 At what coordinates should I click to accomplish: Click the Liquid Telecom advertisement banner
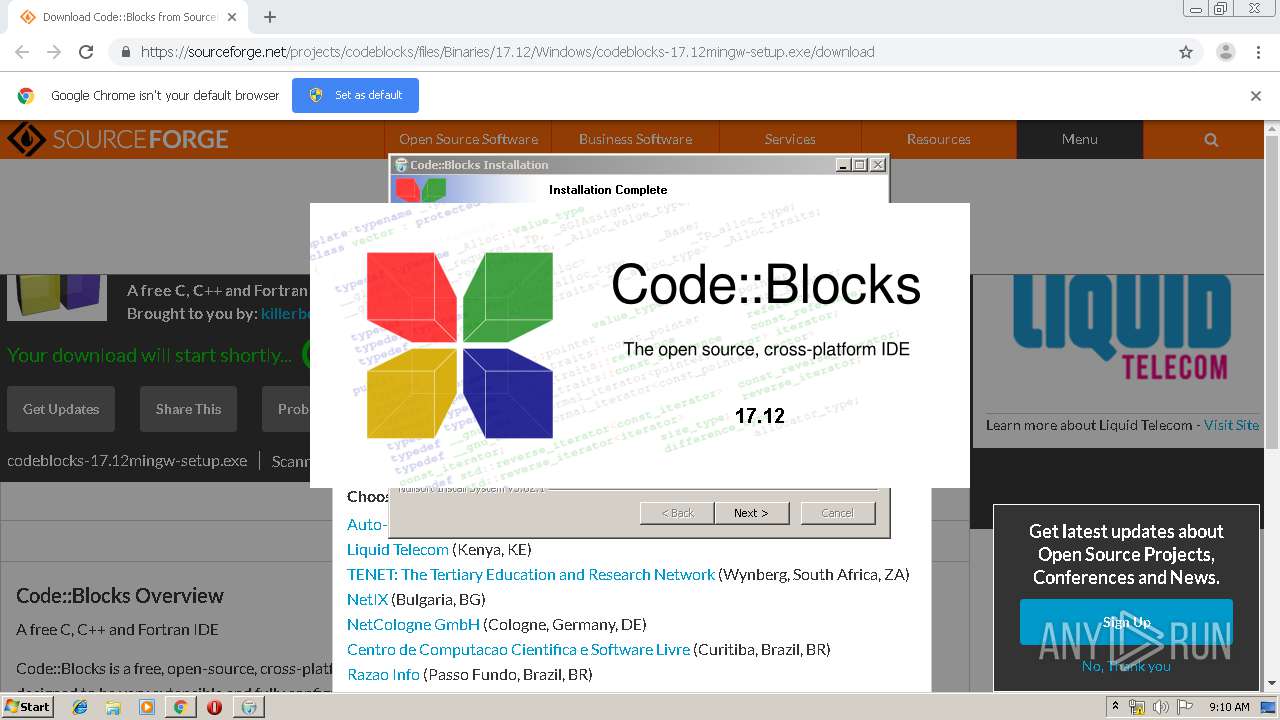point(1121,328)
